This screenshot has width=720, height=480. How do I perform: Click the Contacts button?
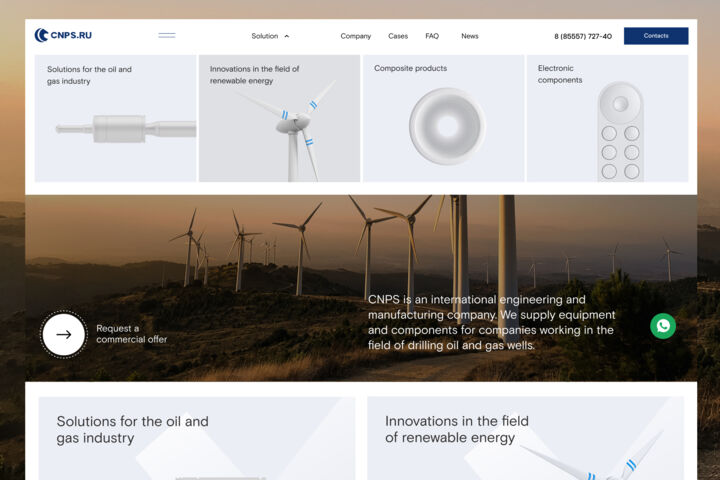pyautogui.click(x=656, y=36)
